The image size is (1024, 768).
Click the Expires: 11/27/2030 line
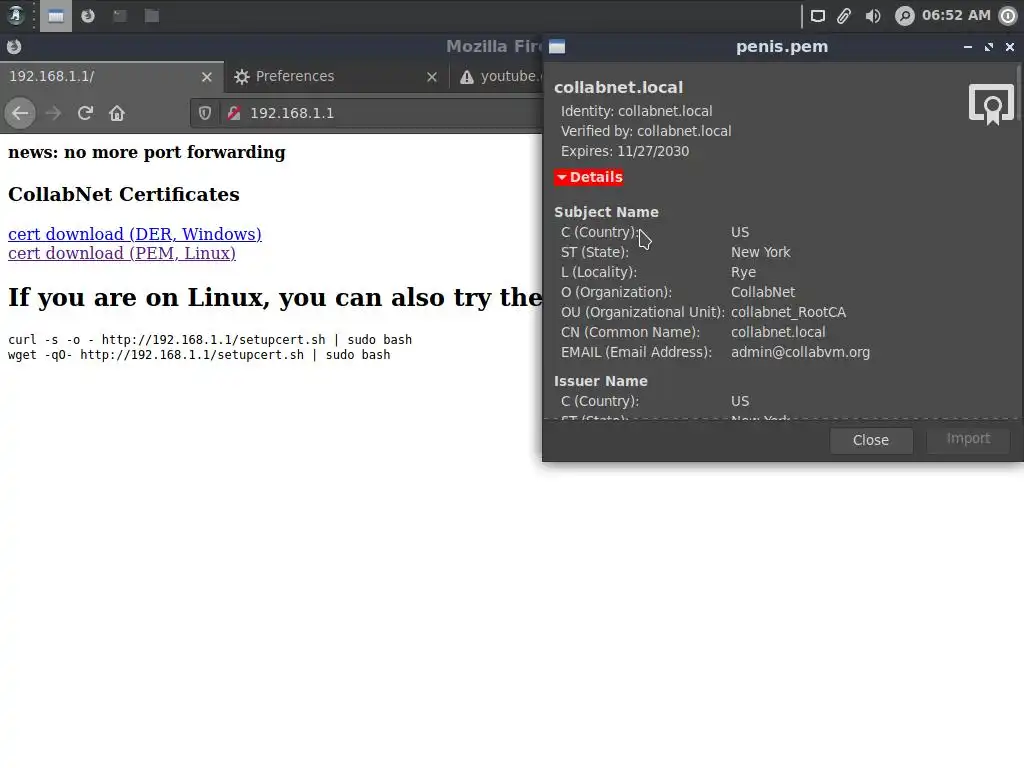click(625, 152)
